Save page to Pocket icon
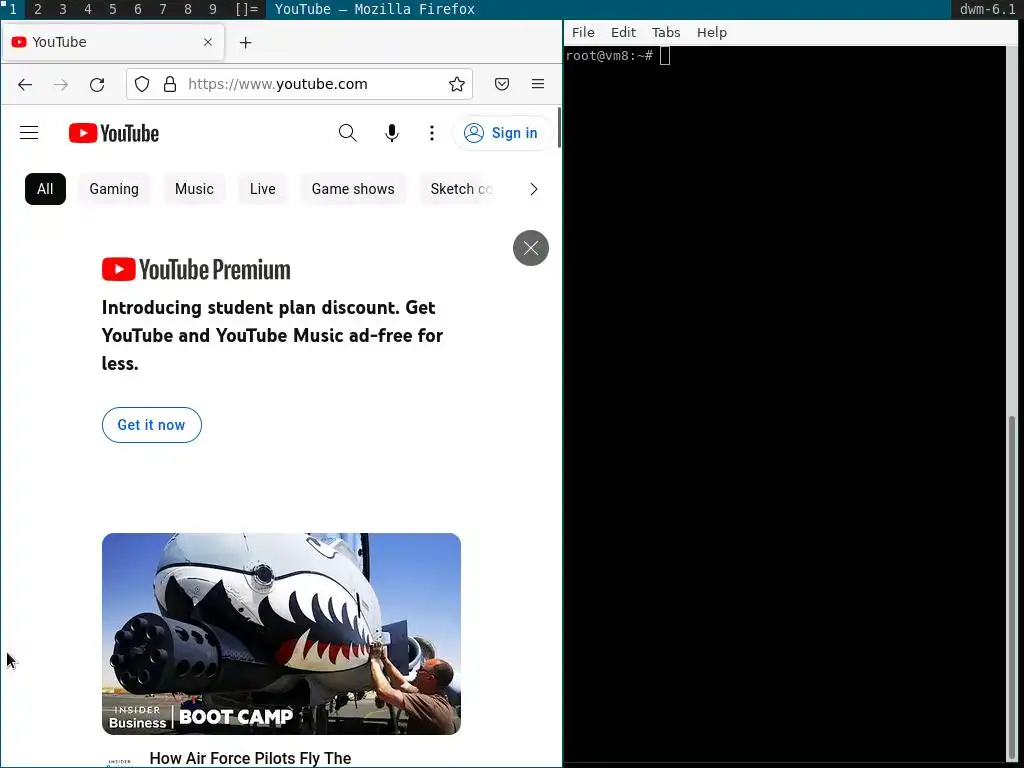Image resolution: width=1024 pixels, height=768 pixels. point(502,84)
